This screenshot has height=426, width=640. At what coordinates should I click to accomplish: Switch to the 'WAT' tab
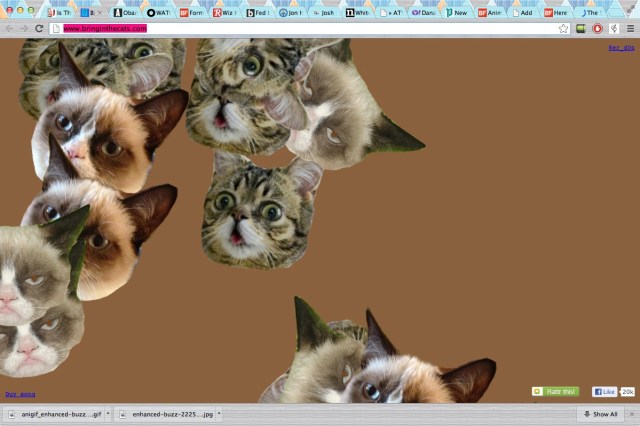click(x=158, y=13)
